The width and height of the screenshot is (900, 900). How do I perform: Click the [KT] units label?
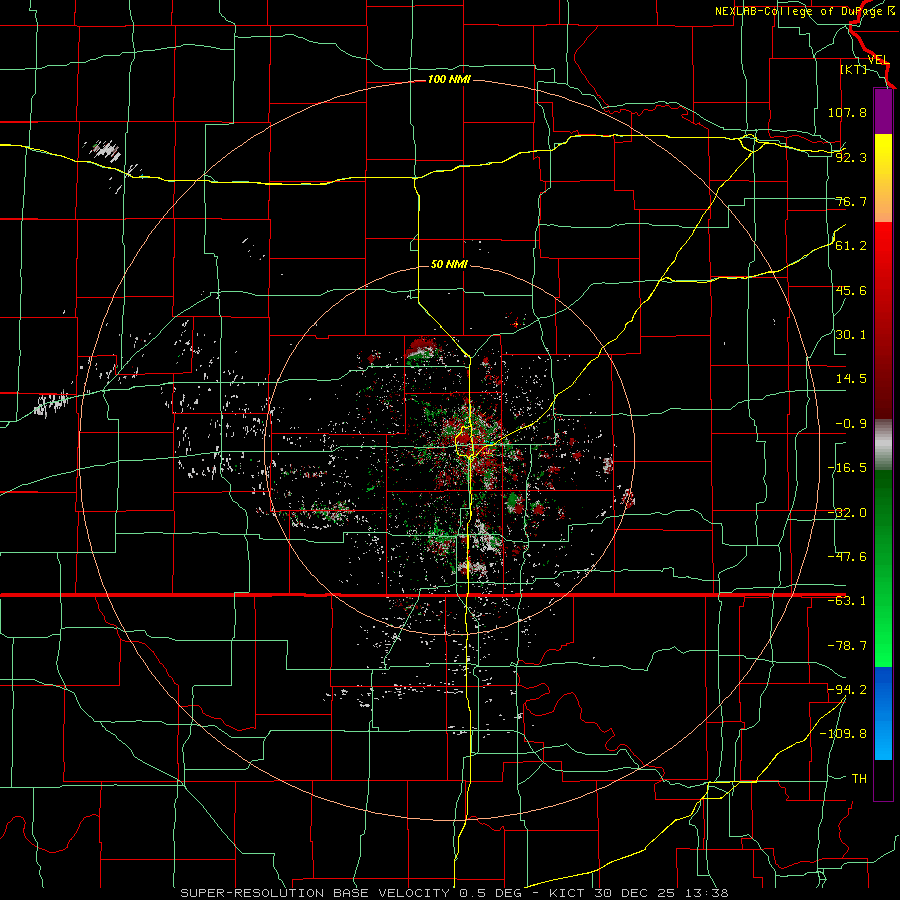coord(854,69)
